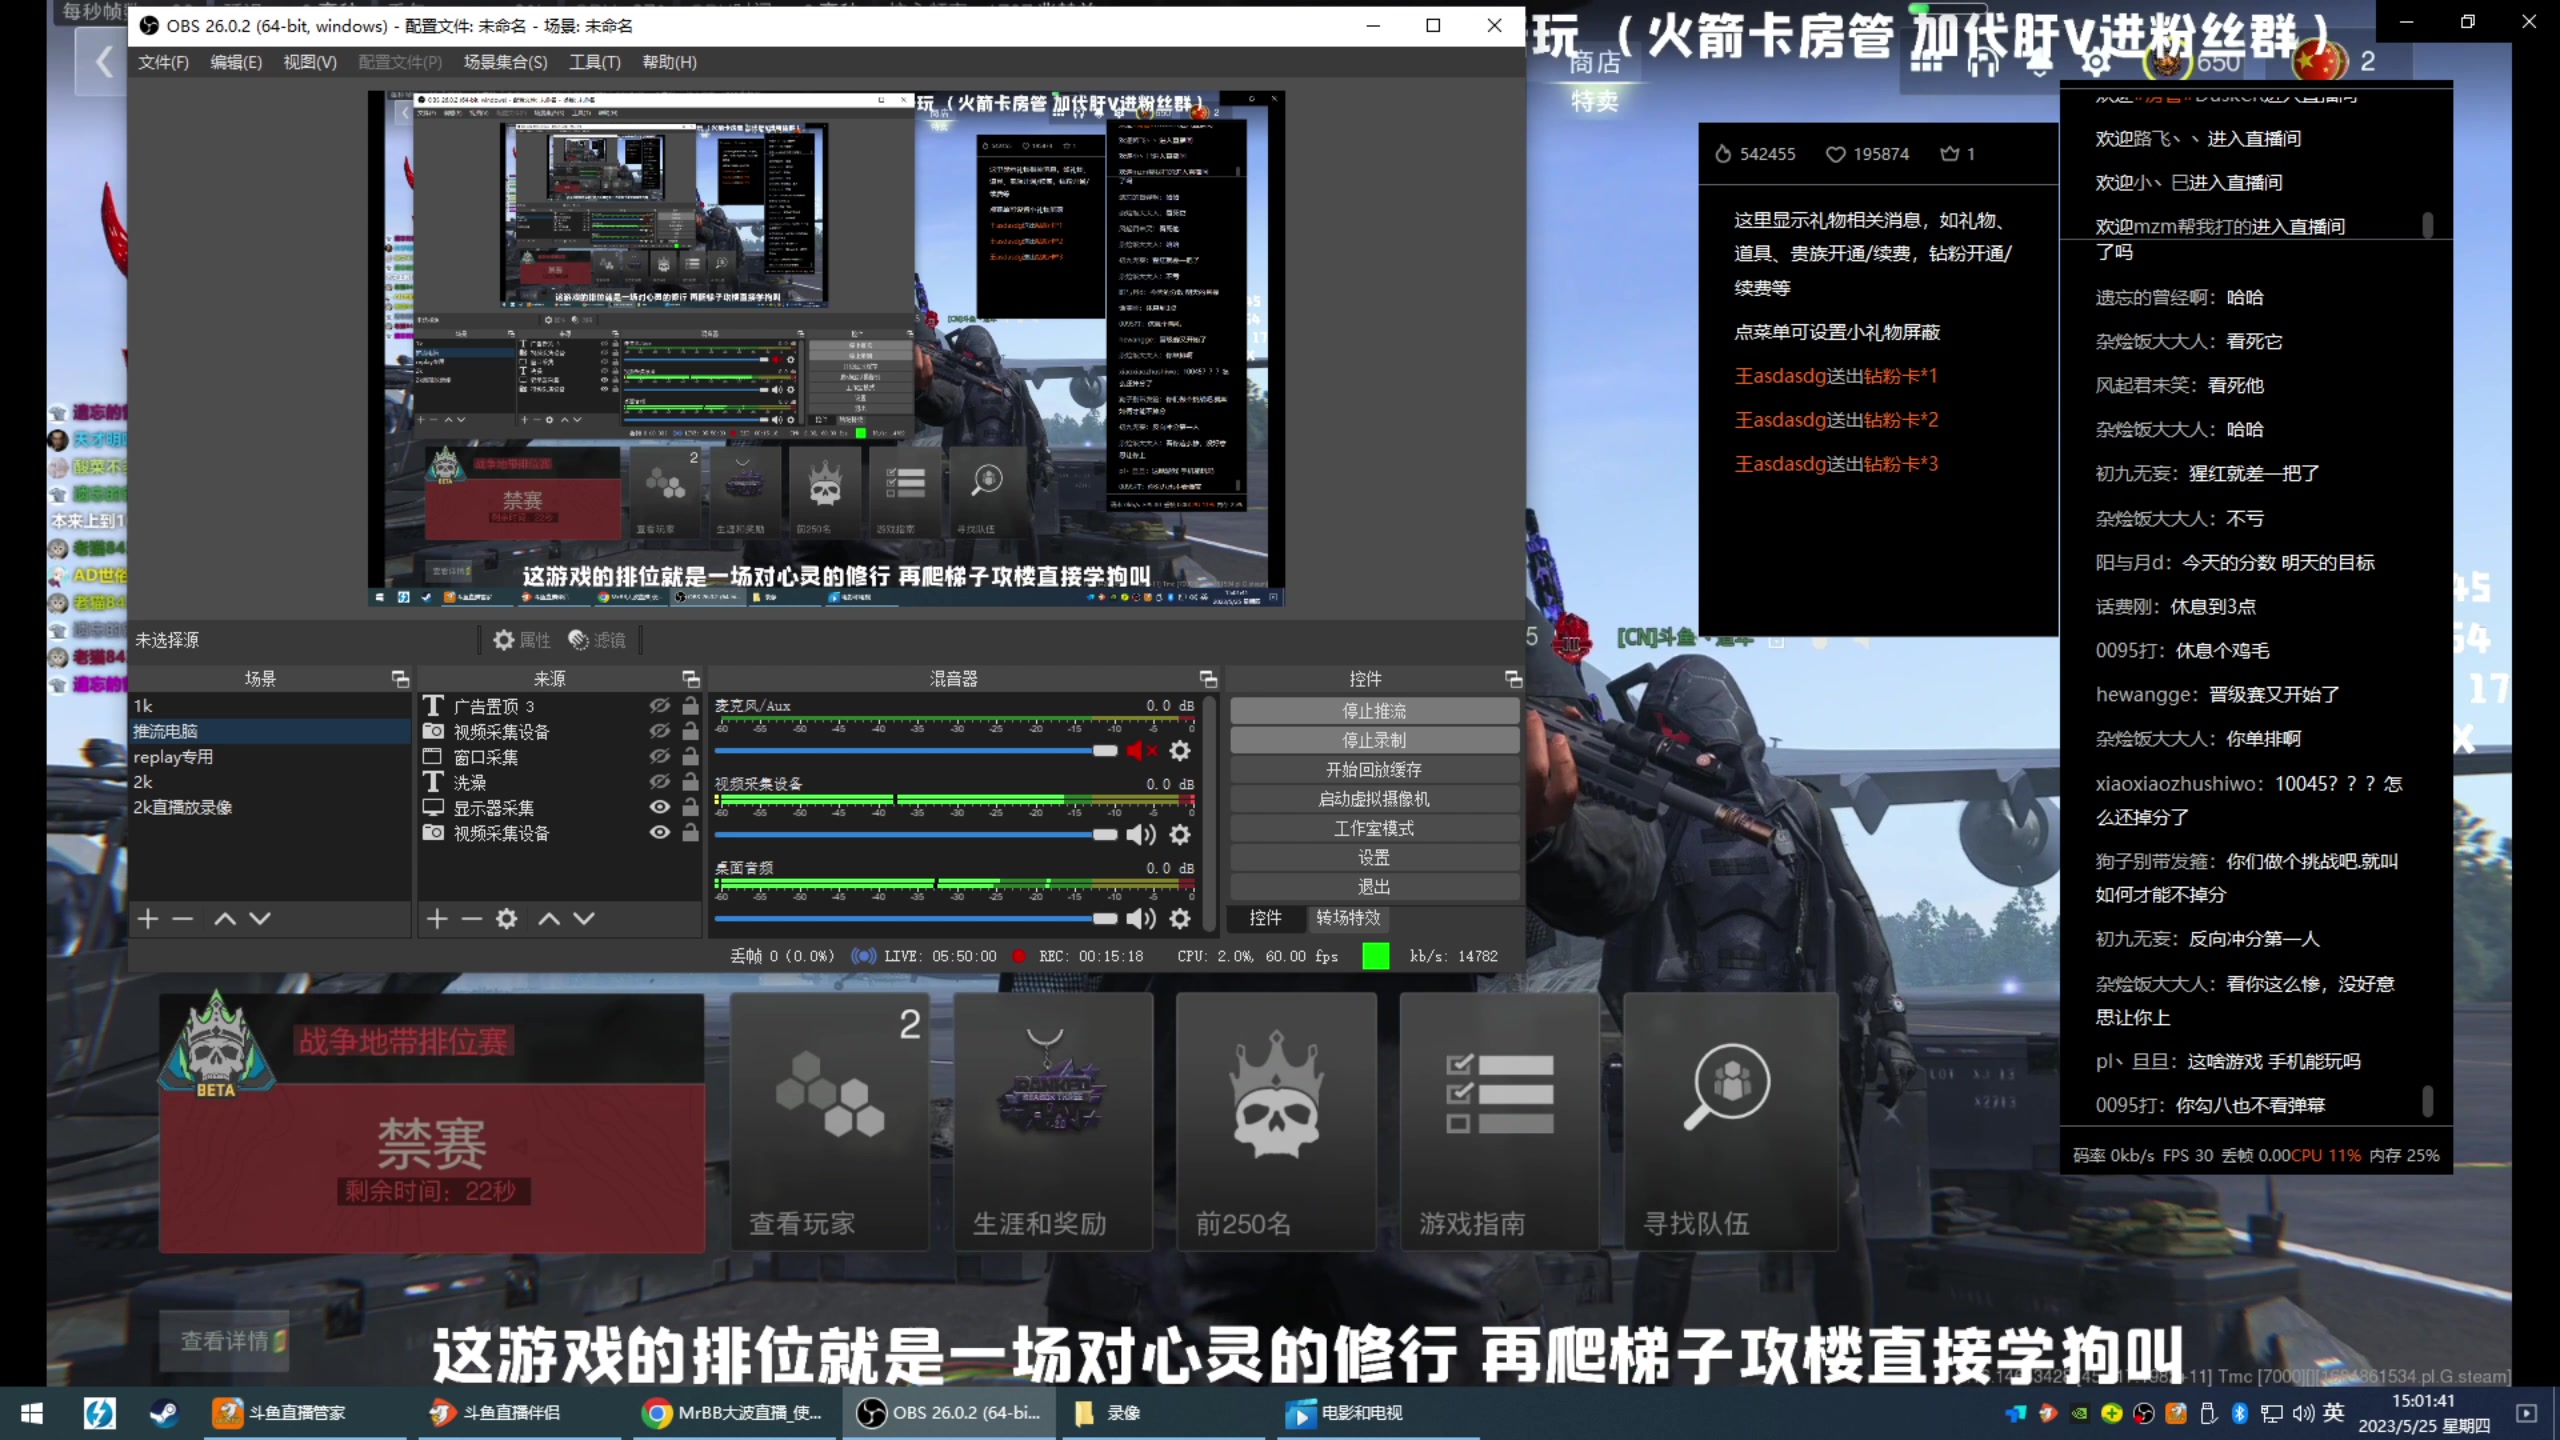Open the 帮助(H) menu
This screenshot has width=2560, height=1440.
click(x=669, y=62)
